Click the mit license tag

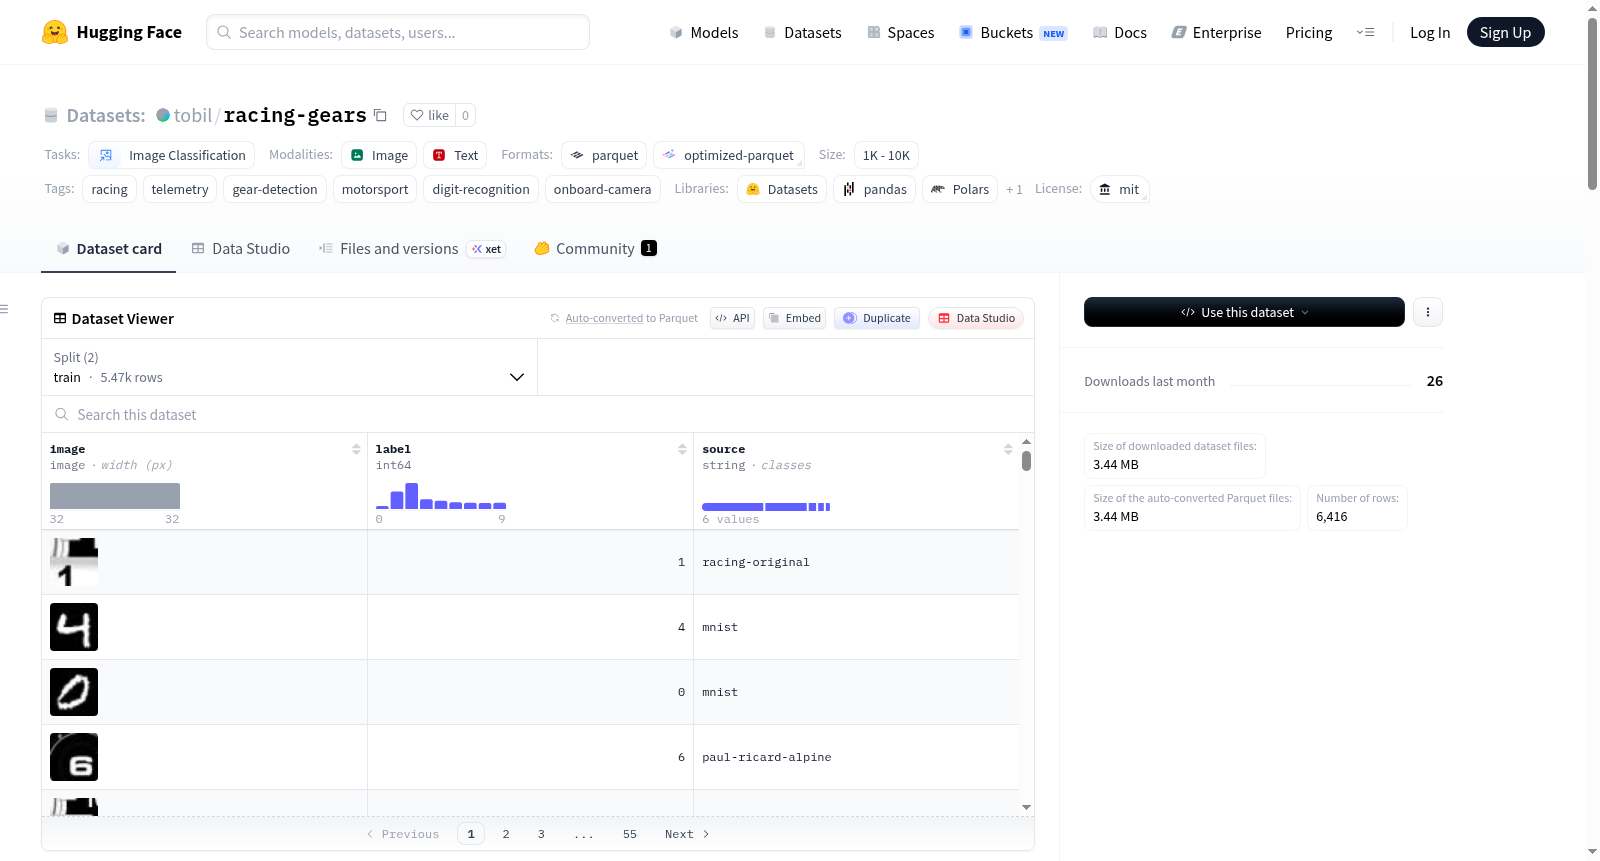click(1119, 189)
